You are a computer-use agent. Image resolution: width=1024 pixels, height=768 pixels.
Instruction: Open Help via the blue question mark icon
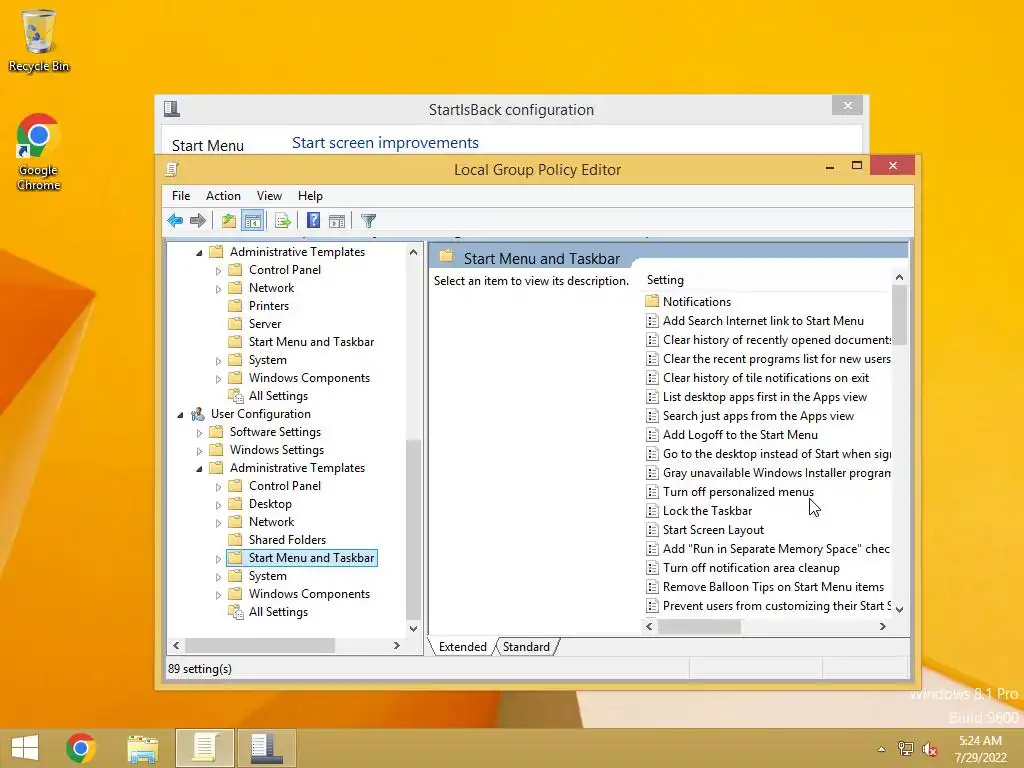tap(313, 221)
